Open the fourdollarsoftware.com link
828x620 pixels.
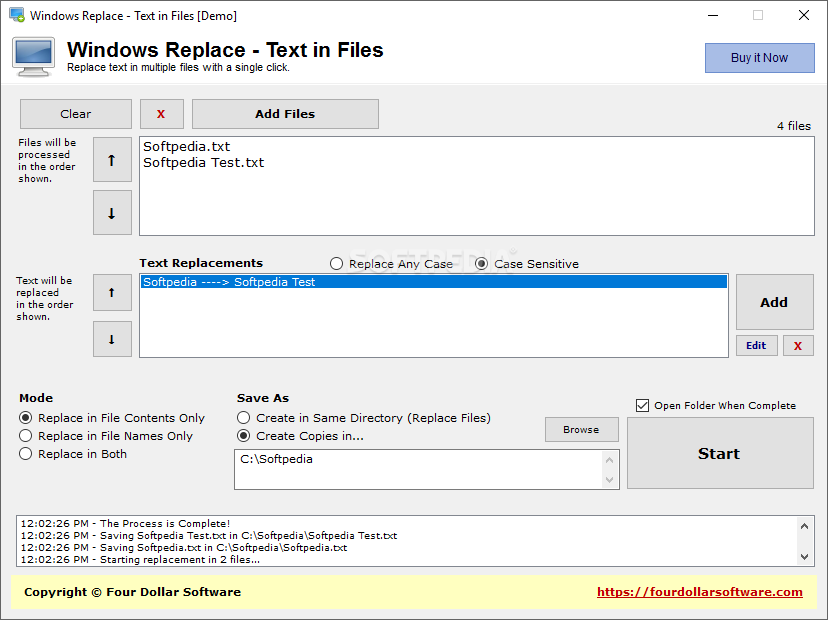(x=699, y=592)
